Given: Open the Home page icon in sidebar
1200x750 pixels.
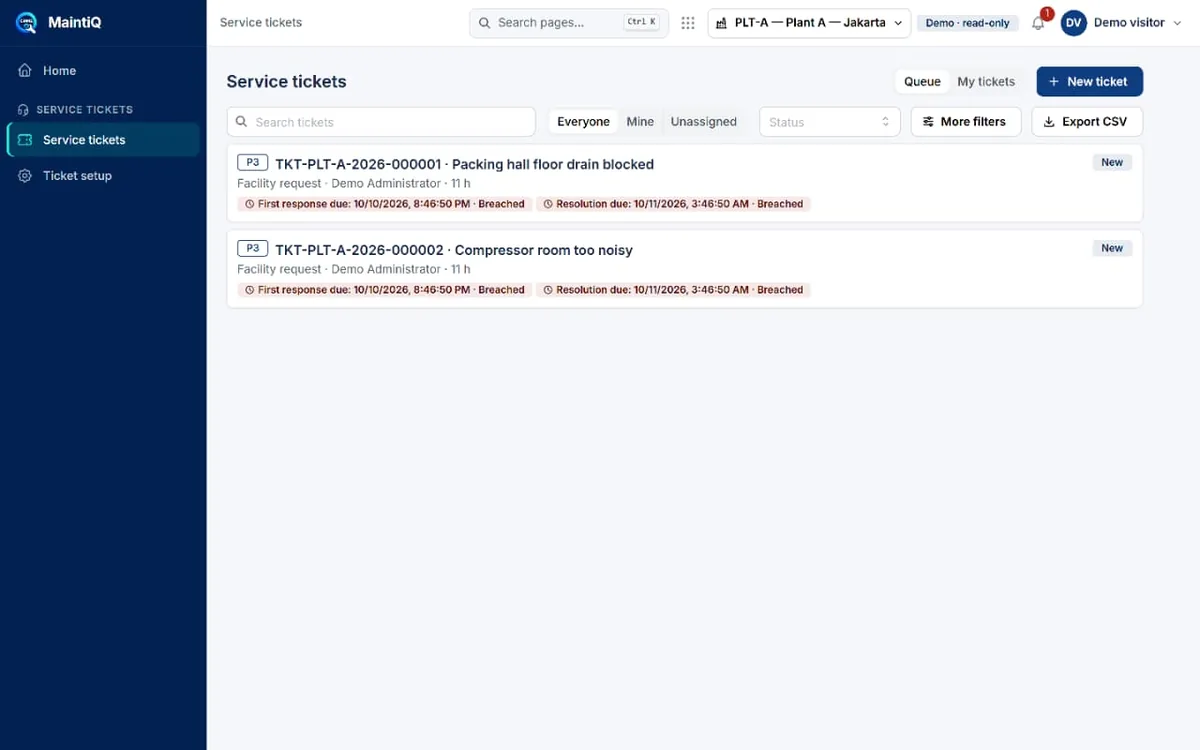Looking at the screenshot, I should [x=25, y=71].
